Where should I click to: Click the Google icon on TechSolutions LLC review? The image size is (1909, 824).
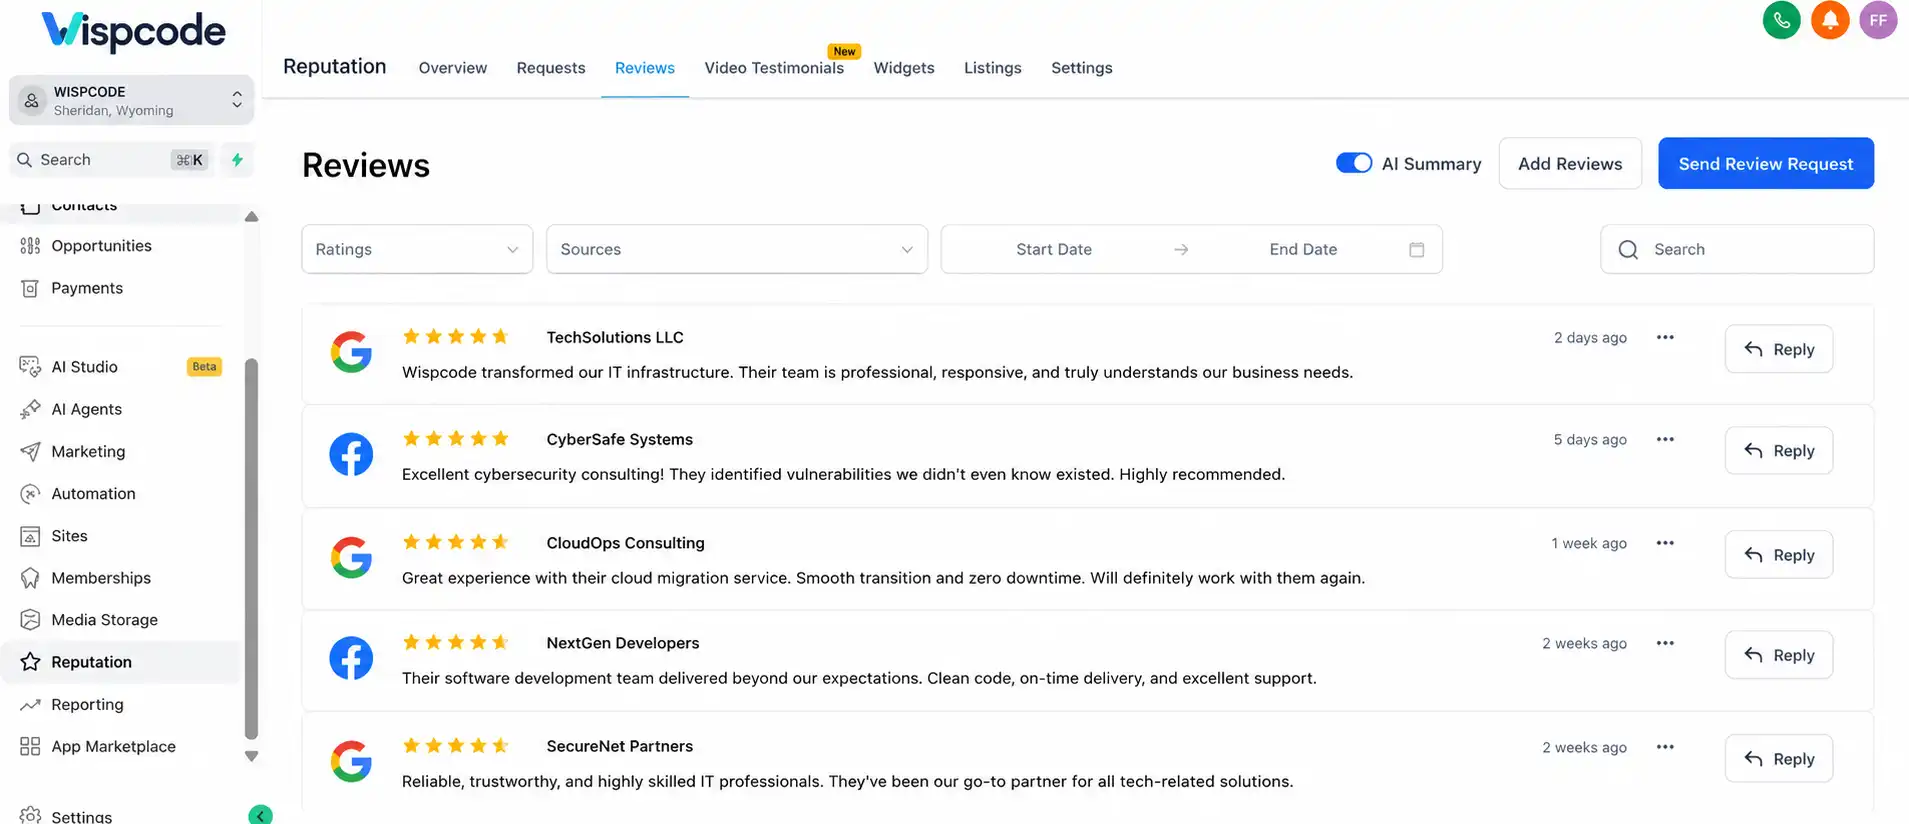click(351, 352)
